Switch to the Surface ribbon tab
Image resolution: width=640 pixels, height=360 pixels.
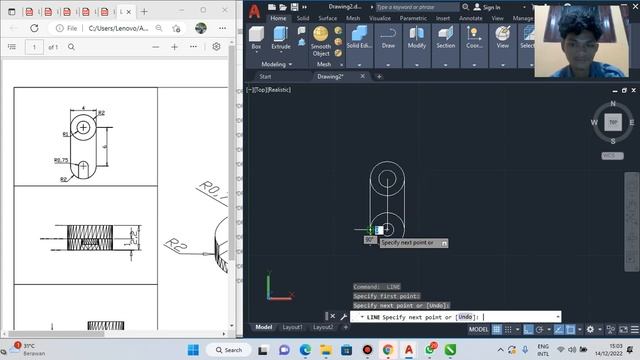click(327, 18)
